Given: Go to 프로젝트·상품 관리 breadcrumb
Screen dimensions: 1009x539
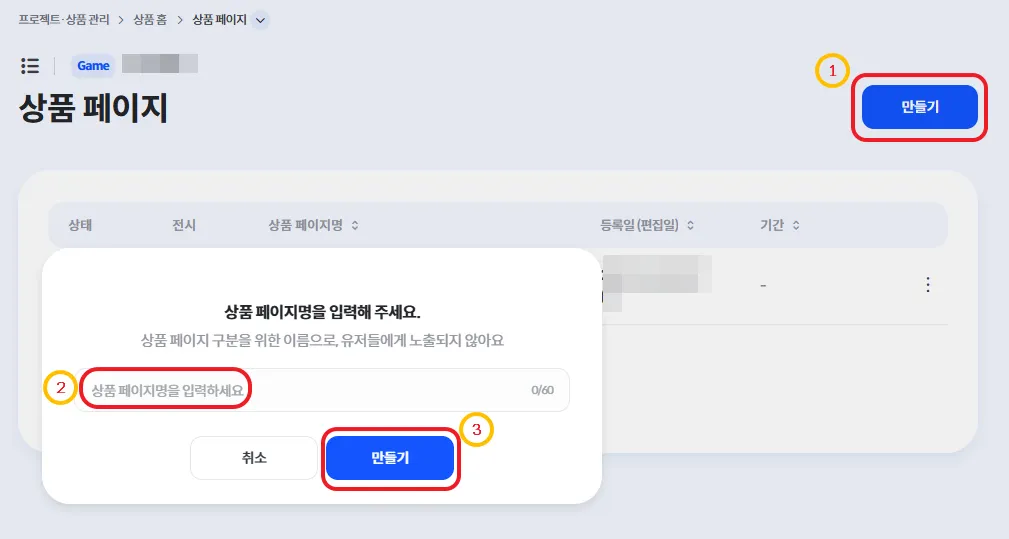Looking at the screenshot, I should tap(64, 20).
